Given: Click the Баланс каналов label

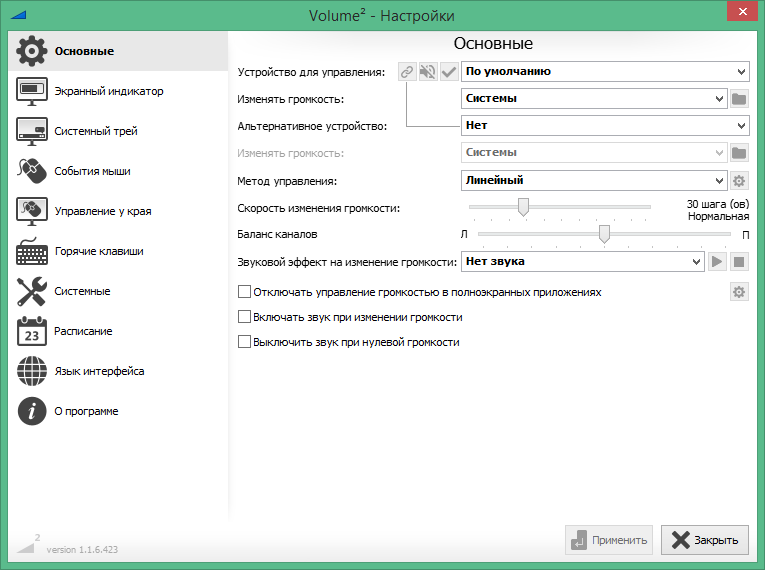Looking at the screenshot, I should point(277,234).
